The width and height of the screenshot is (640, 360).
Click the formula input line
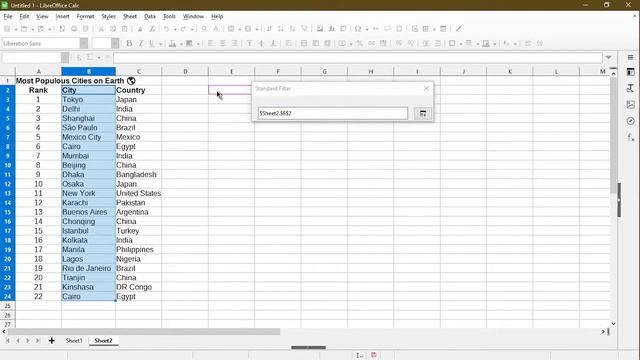tap(358, 58)
